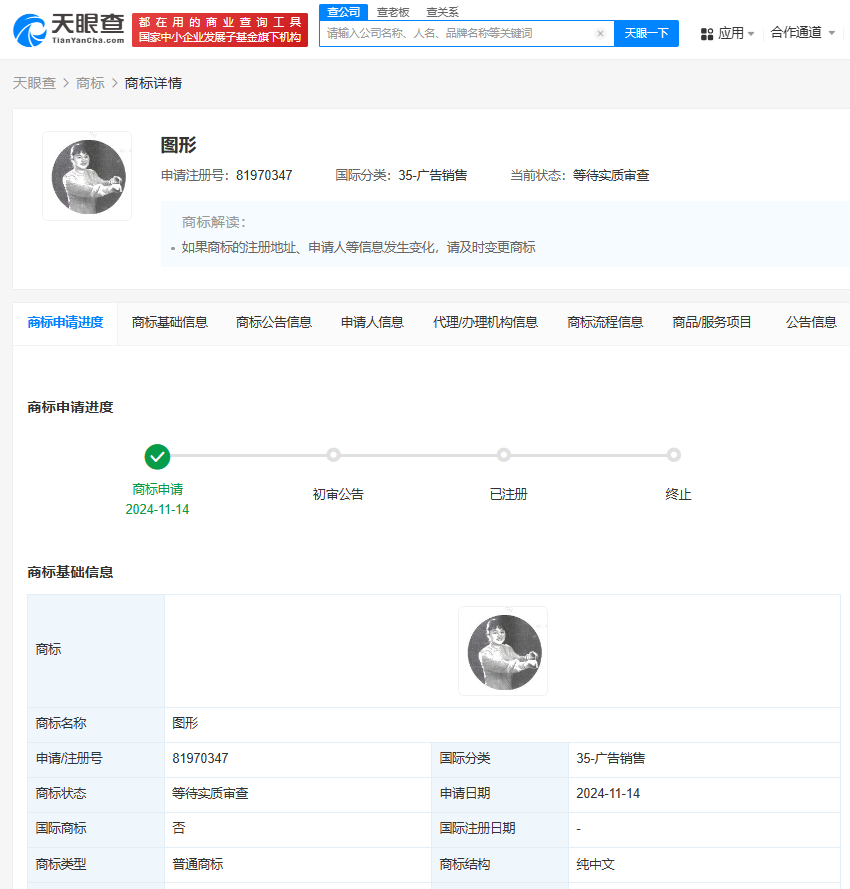Click 等待实质审查 in the 商标状态 row
The width and height of the screenshot is (850, 889).
click(210, 794)
